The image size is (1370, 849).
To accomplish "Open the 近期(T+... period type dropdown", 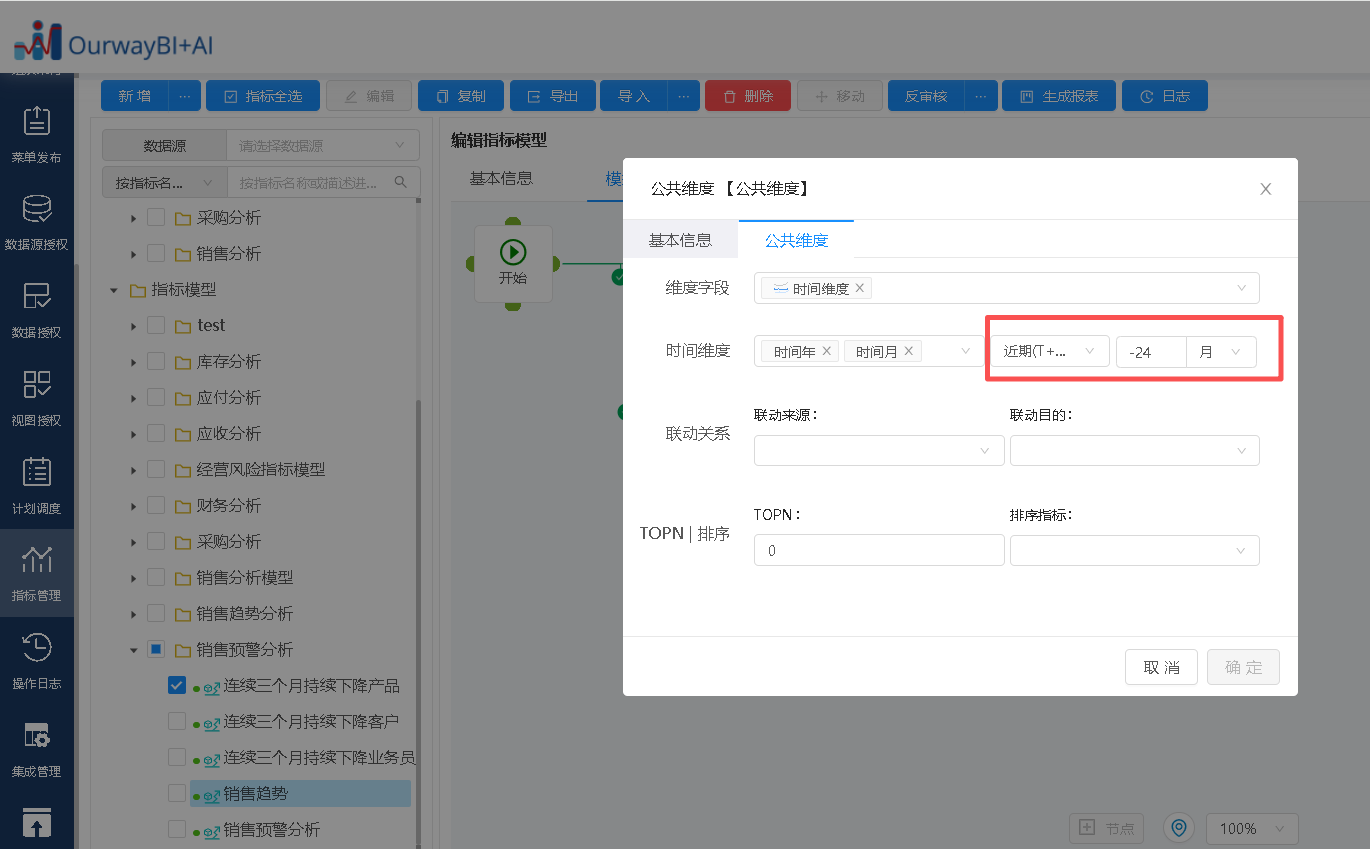I will pos(1049,351).
